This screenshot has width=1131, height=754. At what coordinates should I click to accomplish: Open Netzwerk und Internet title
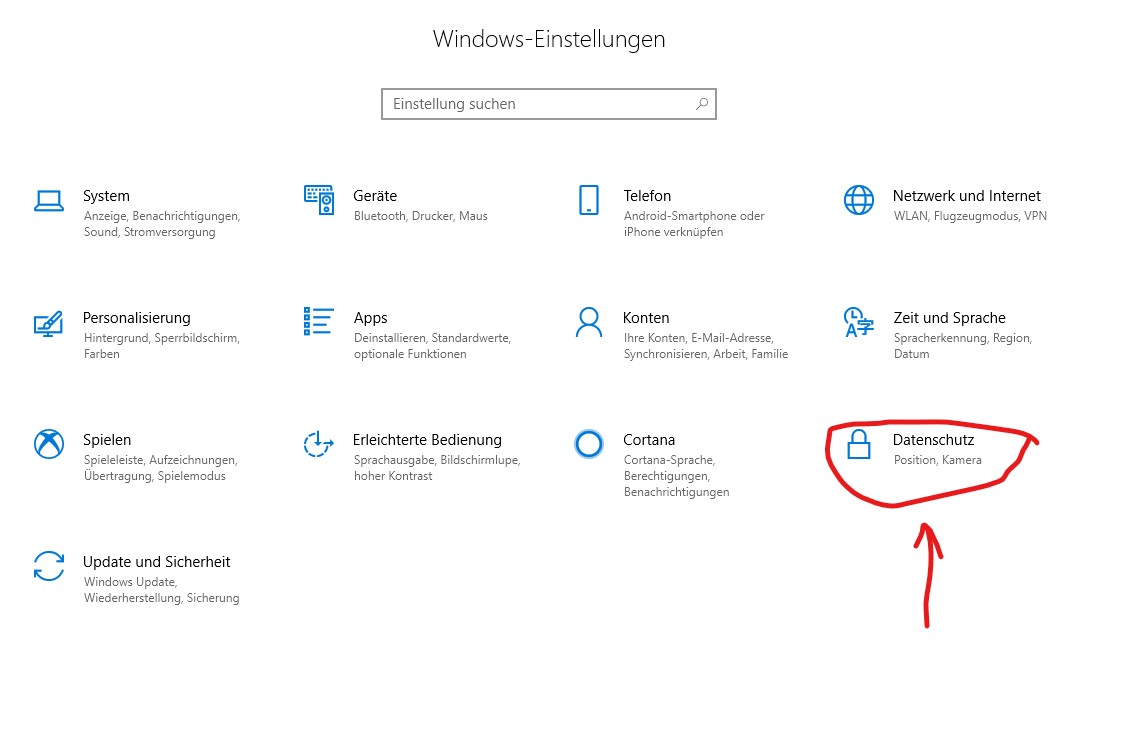(967, 196)
